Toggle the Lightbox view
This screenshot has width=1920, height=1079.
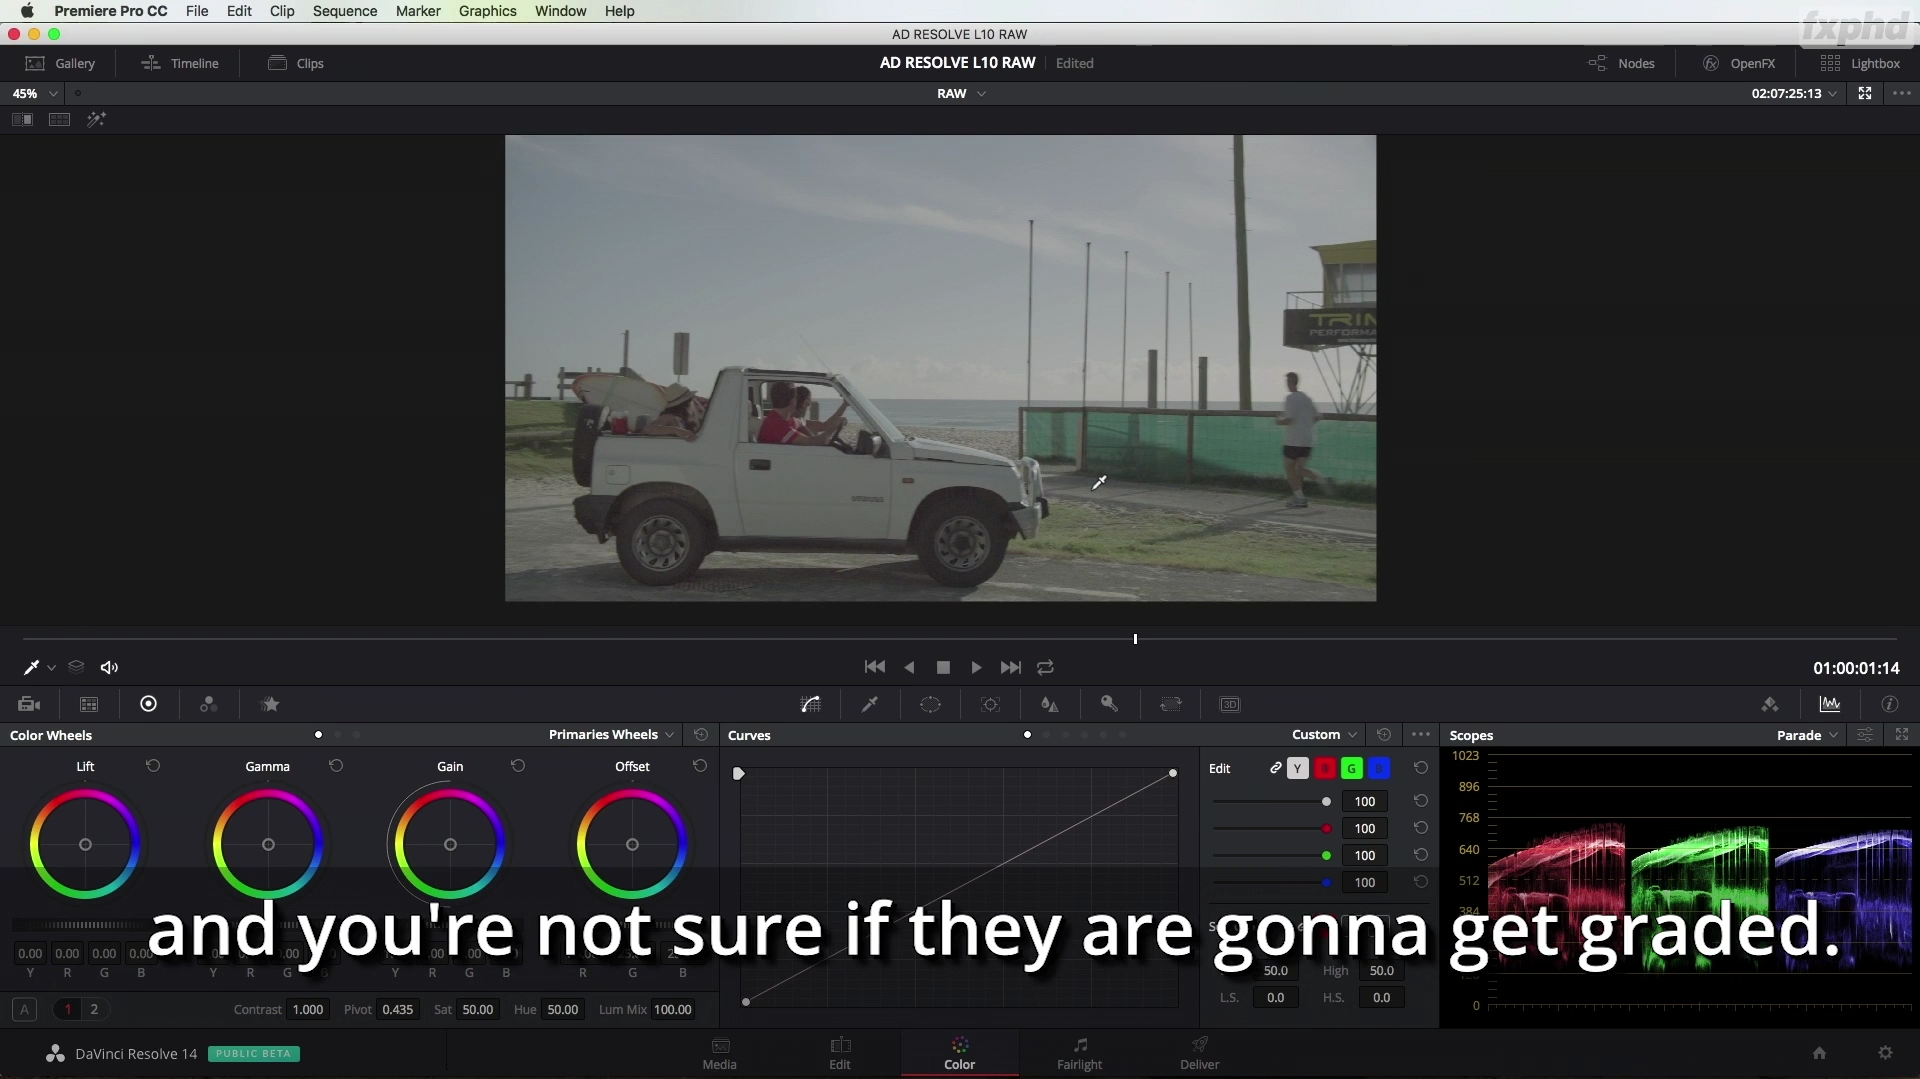tap(1860, 63)
